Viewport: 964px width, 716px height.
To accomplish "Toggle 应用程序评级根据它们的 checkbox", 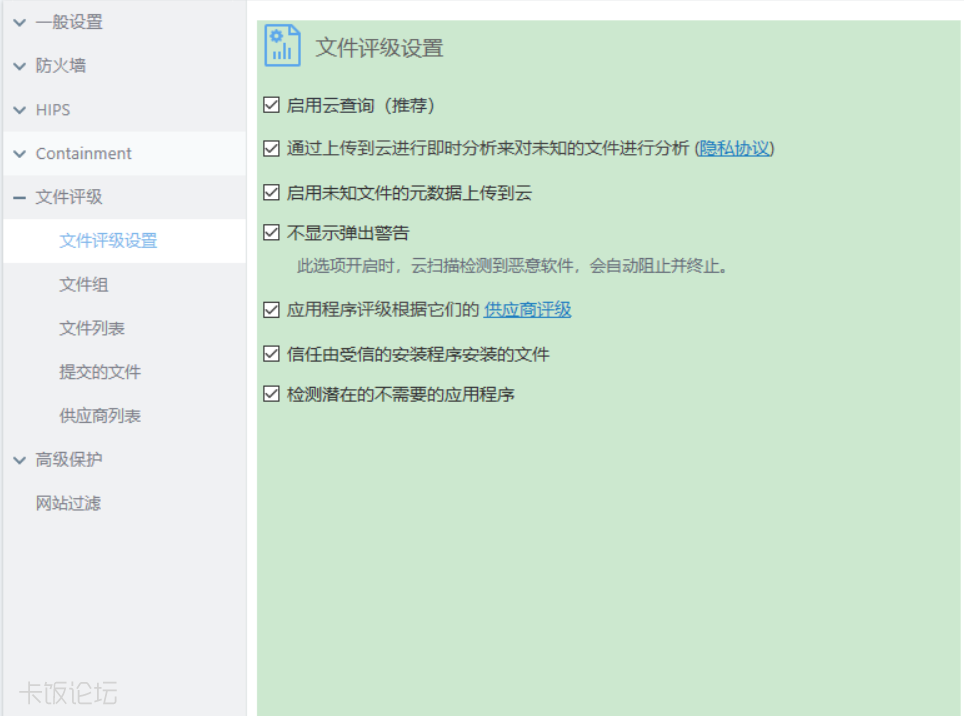I will click(271, 310).
